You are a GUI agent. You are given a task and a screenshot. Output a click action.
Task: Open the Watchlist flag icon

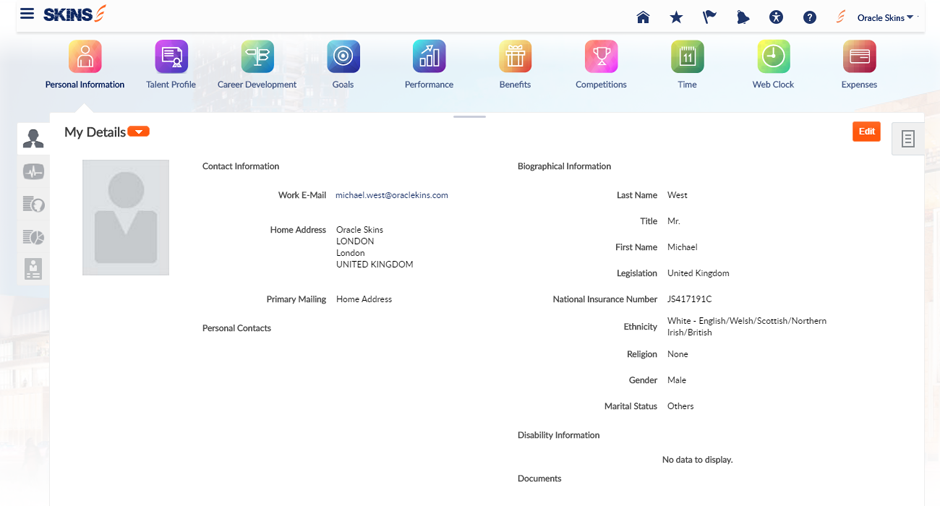click(709, 17)
